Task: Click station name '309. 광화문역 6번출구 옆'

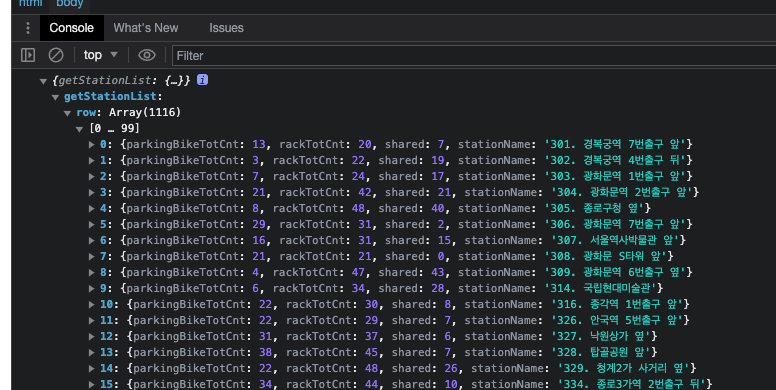Action: tap(615, 272)
